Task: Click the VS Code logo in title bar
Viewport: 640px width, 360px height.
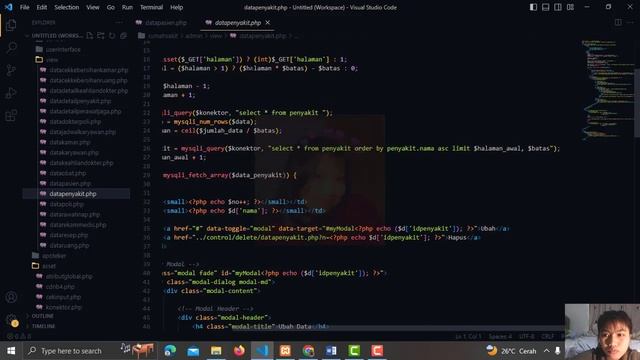Action: [x=9, y=7]
